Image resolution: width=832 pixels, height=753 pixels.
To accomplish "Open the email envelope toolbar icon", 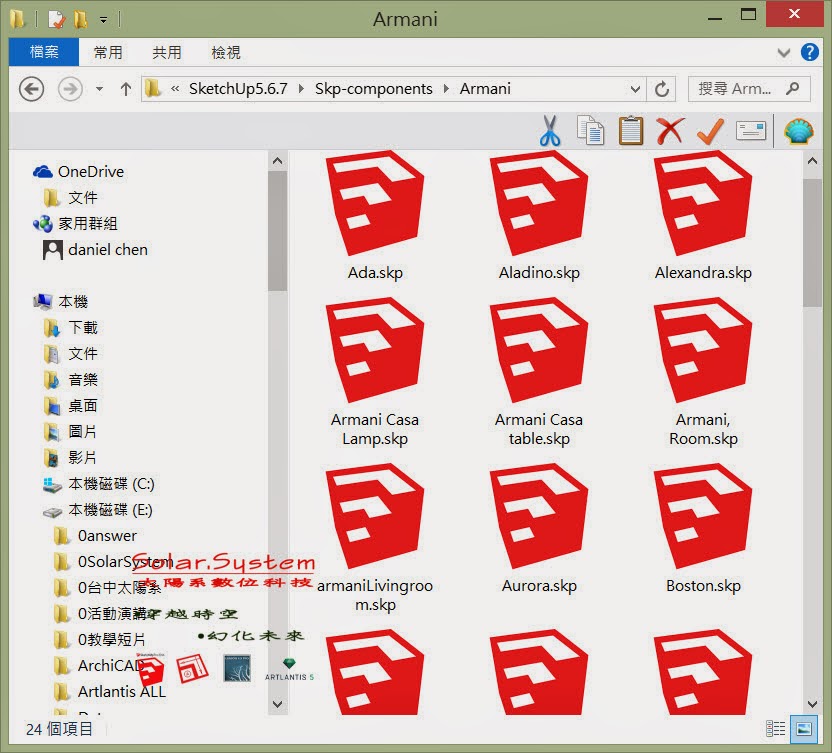I will [750, 130].
